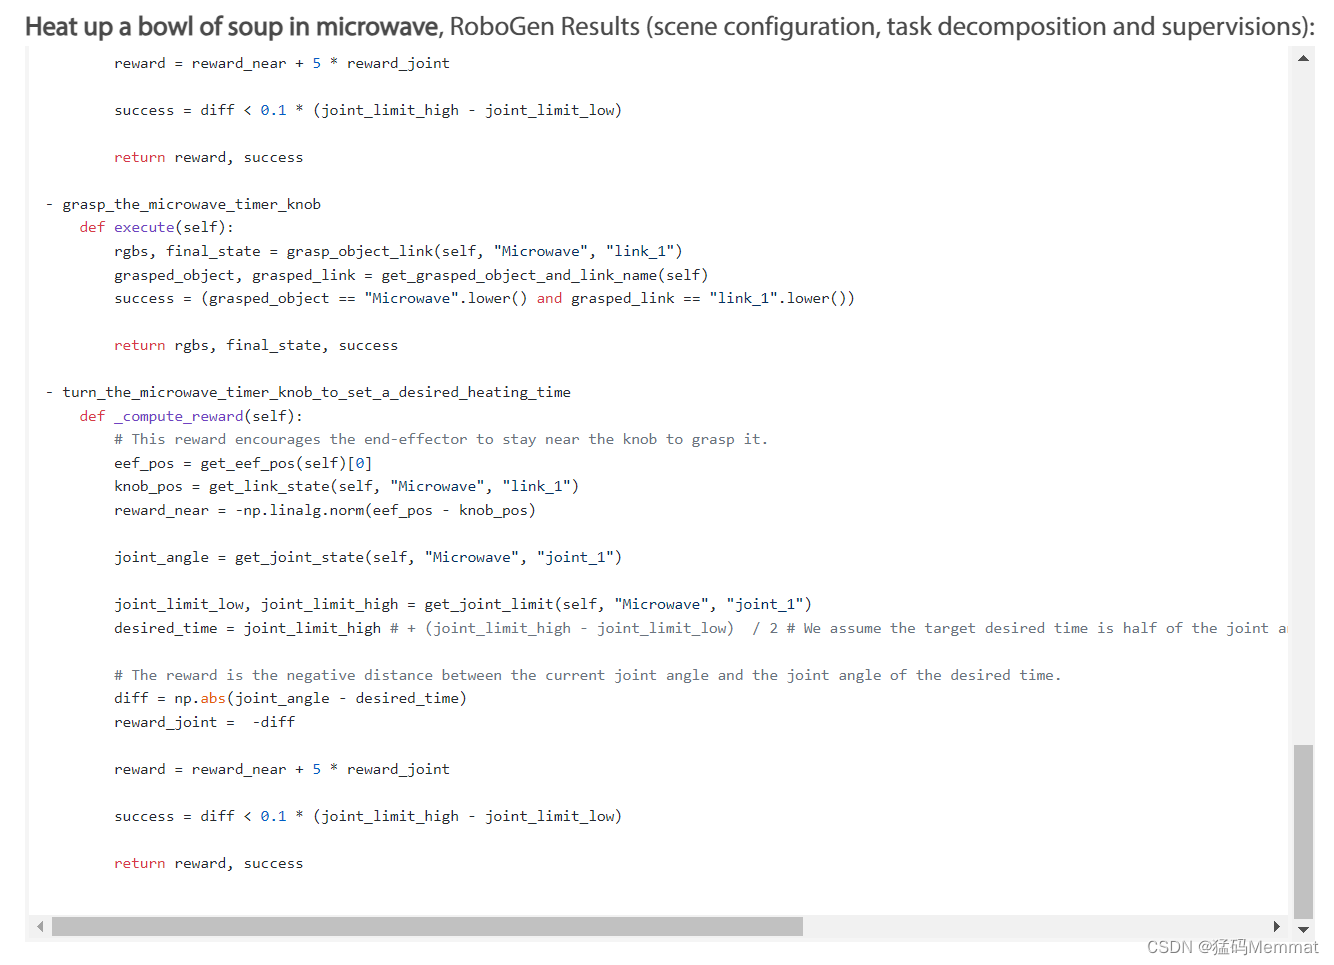
Task: Click the vertical scrollbar up arrow
Action: (x=1303, y=58)
